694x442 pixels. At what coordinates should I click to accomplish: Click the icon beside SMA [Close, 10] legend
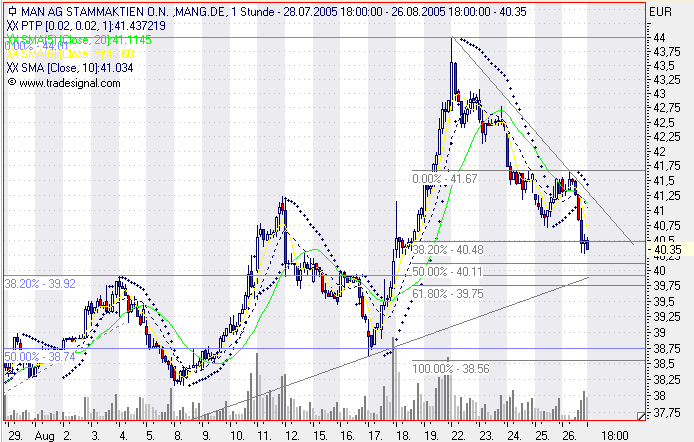click(x=13, y=68)
